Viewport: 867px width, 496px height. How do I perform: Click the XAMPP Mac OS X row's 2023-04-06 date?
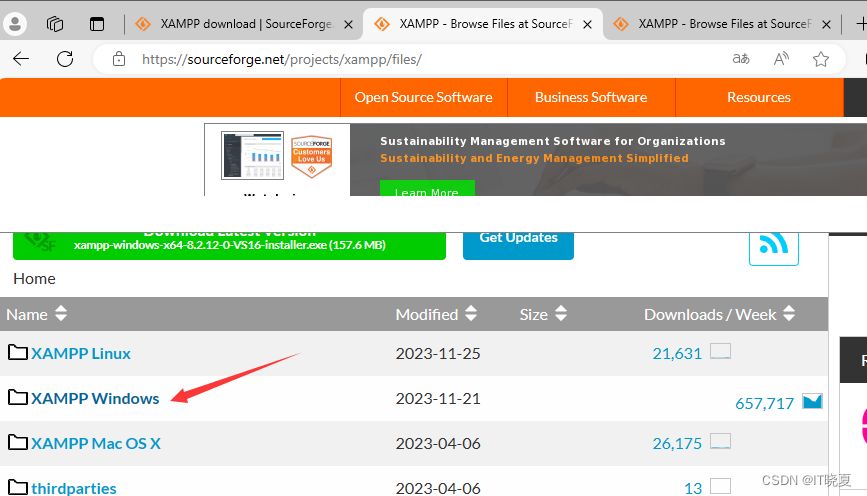tap(438, 443)
